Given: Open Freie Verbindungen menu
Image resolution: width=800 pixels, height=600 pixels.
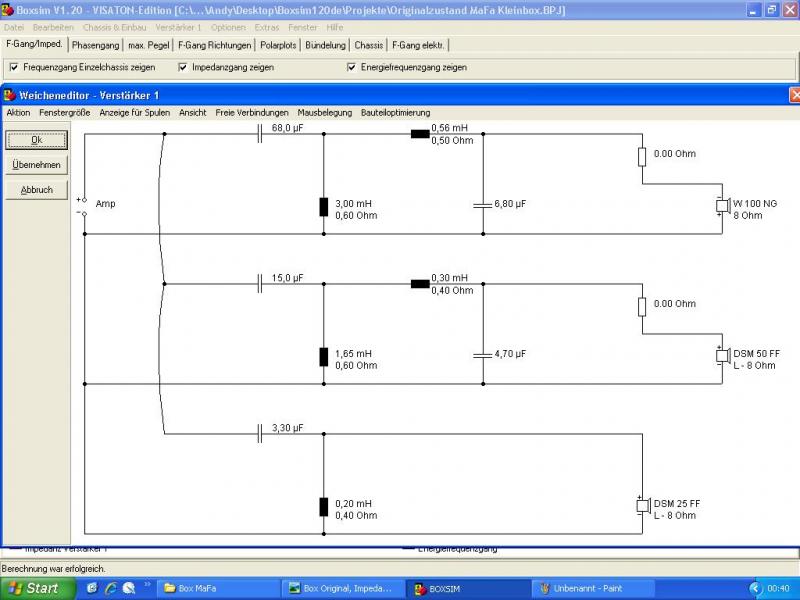Looking at the screenshot, I should pos(252,112).
